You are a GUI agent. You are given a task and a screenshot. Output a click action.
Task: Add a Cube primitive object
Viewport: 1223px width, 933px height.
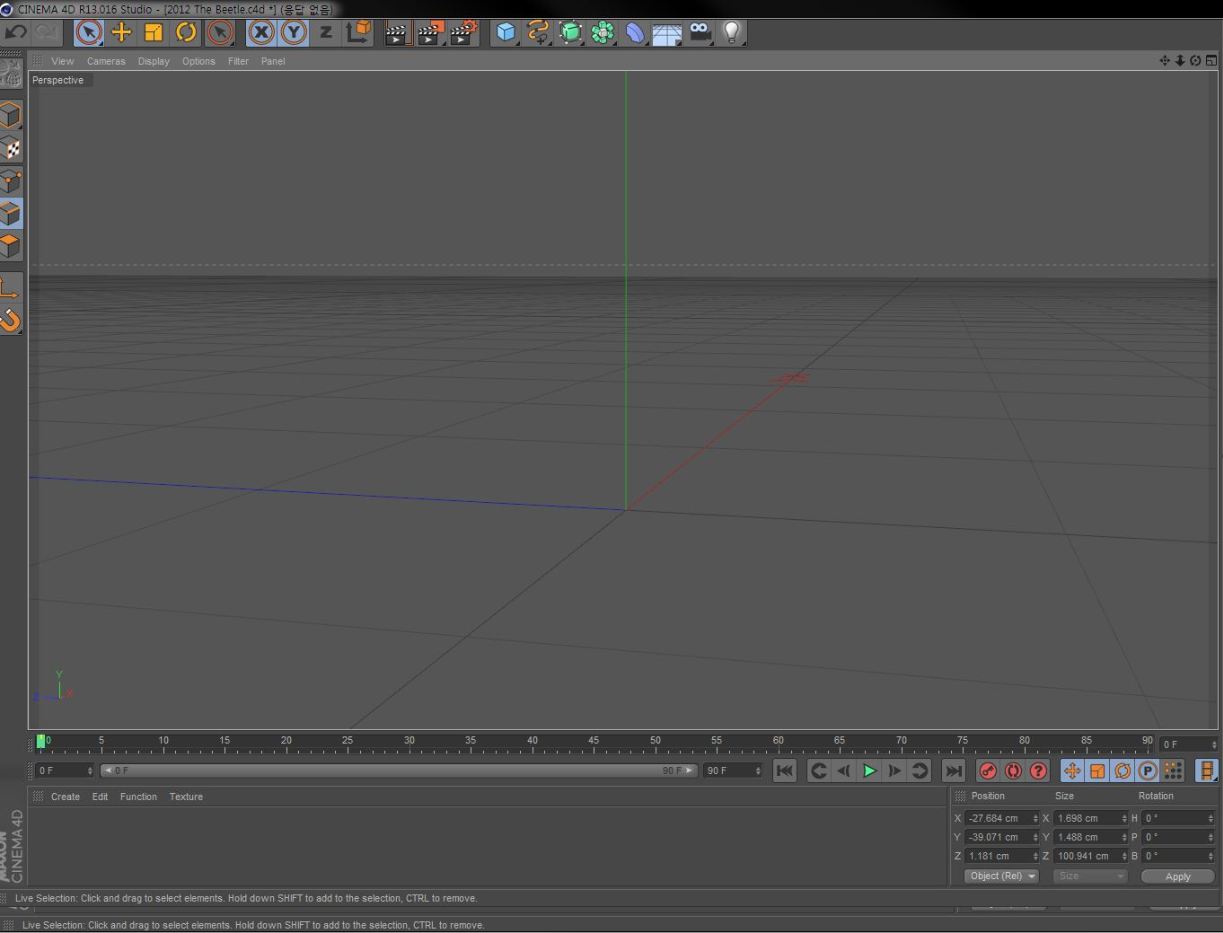507,33
